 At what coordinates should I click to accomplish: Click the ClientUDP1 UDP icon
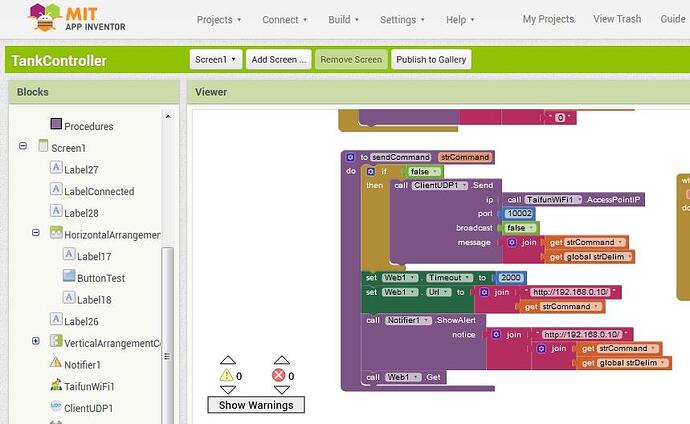pos(56,406)
